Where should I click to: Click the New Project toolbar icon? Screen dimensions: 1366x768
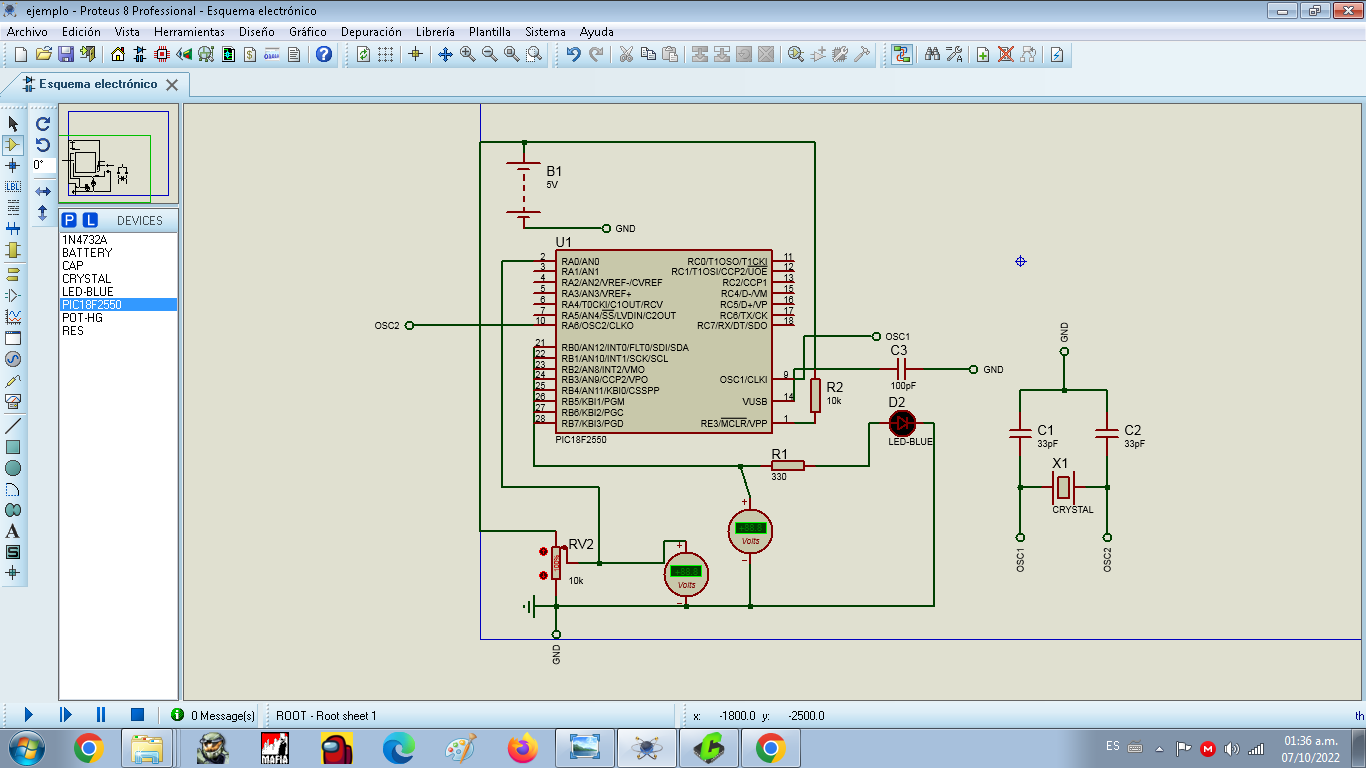[20, 54]
